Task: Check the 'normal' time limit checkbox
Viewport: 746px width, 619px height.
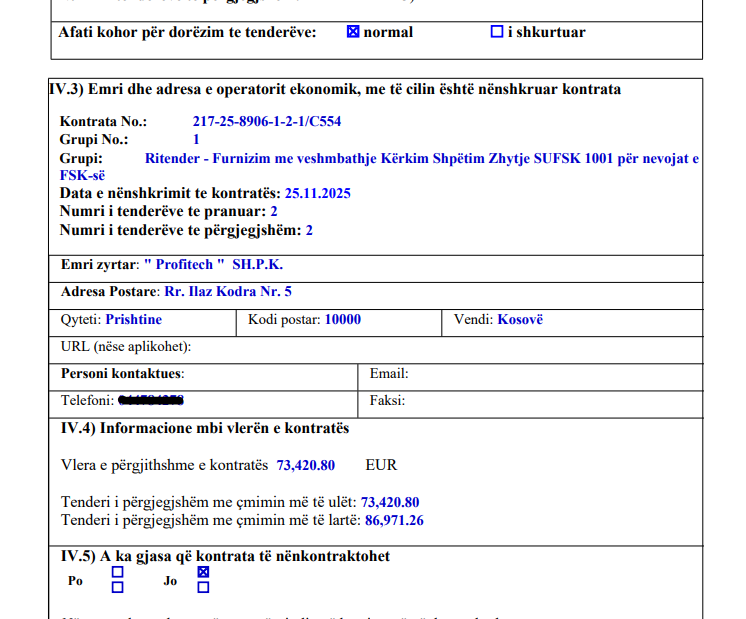Action: point(353,32)
